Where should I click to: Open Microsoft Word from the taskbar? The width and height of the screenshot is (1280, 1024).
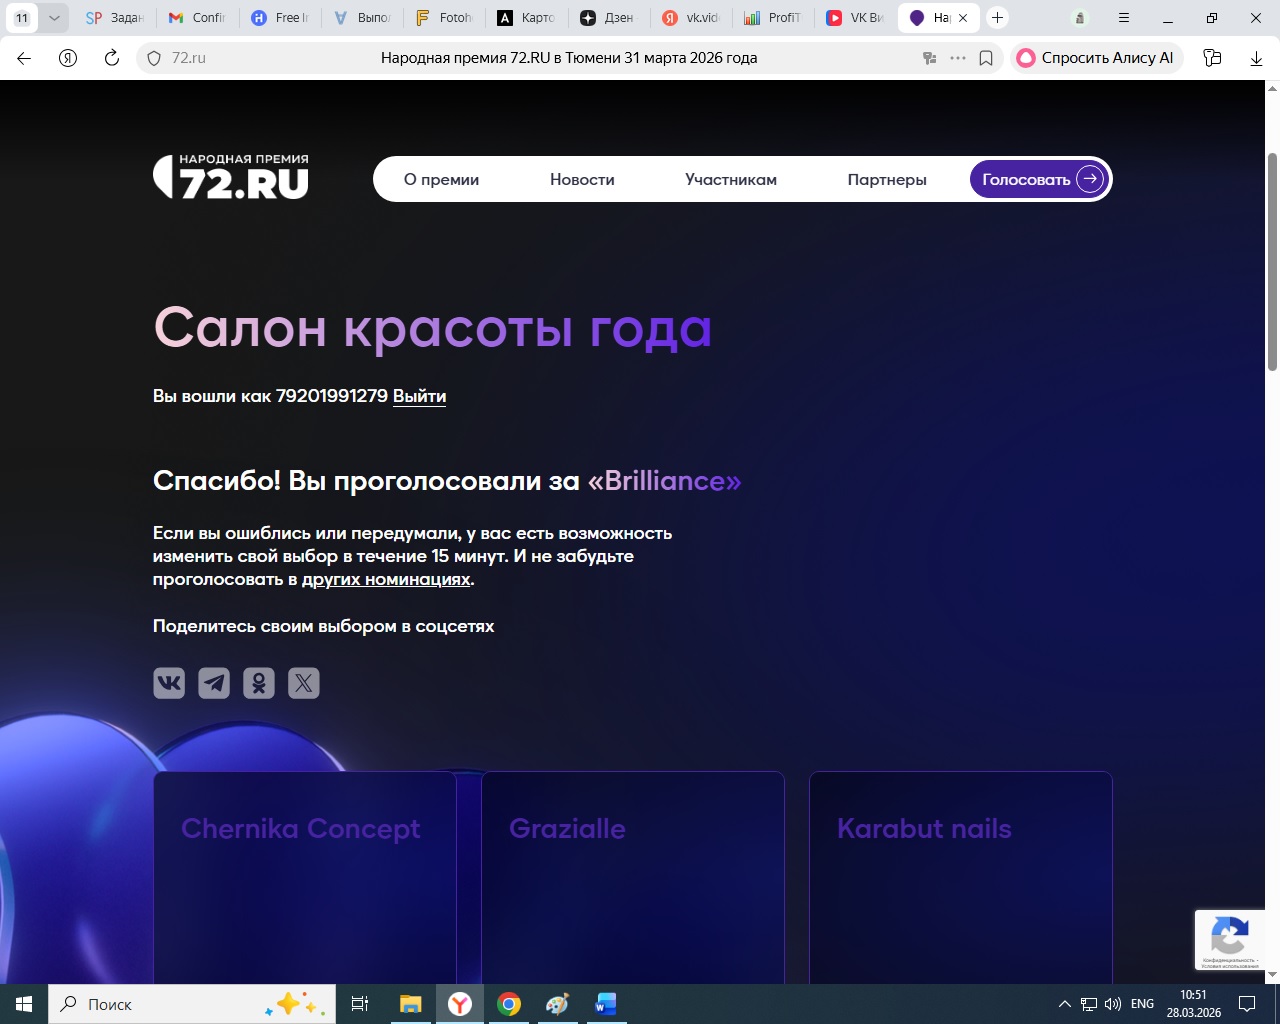606,1004
